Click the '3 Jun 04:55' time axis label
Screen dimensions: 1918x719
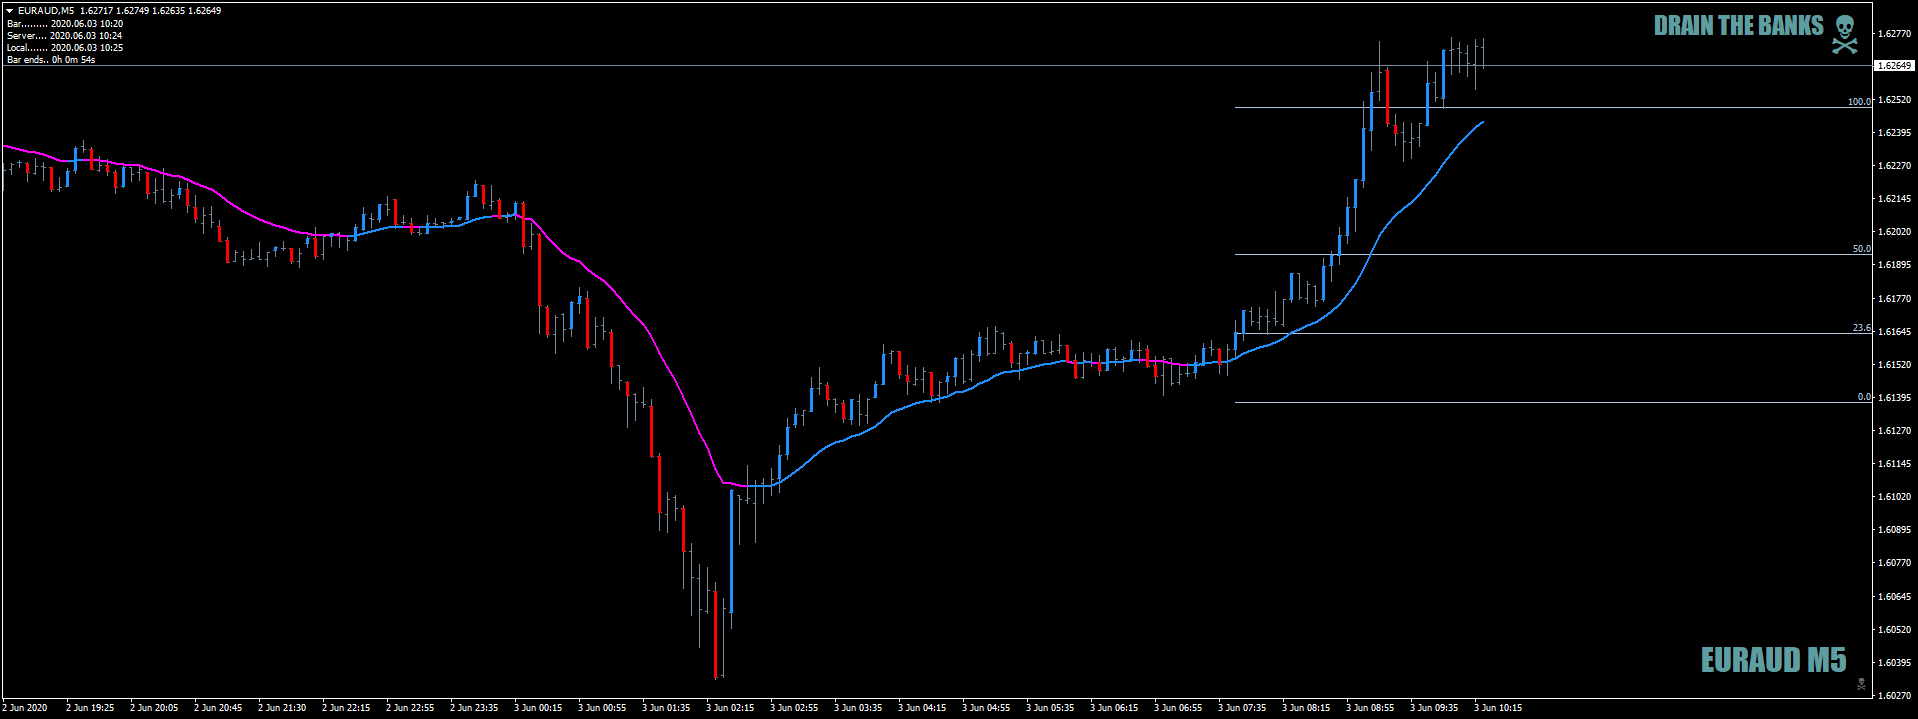tap(986, 708)
